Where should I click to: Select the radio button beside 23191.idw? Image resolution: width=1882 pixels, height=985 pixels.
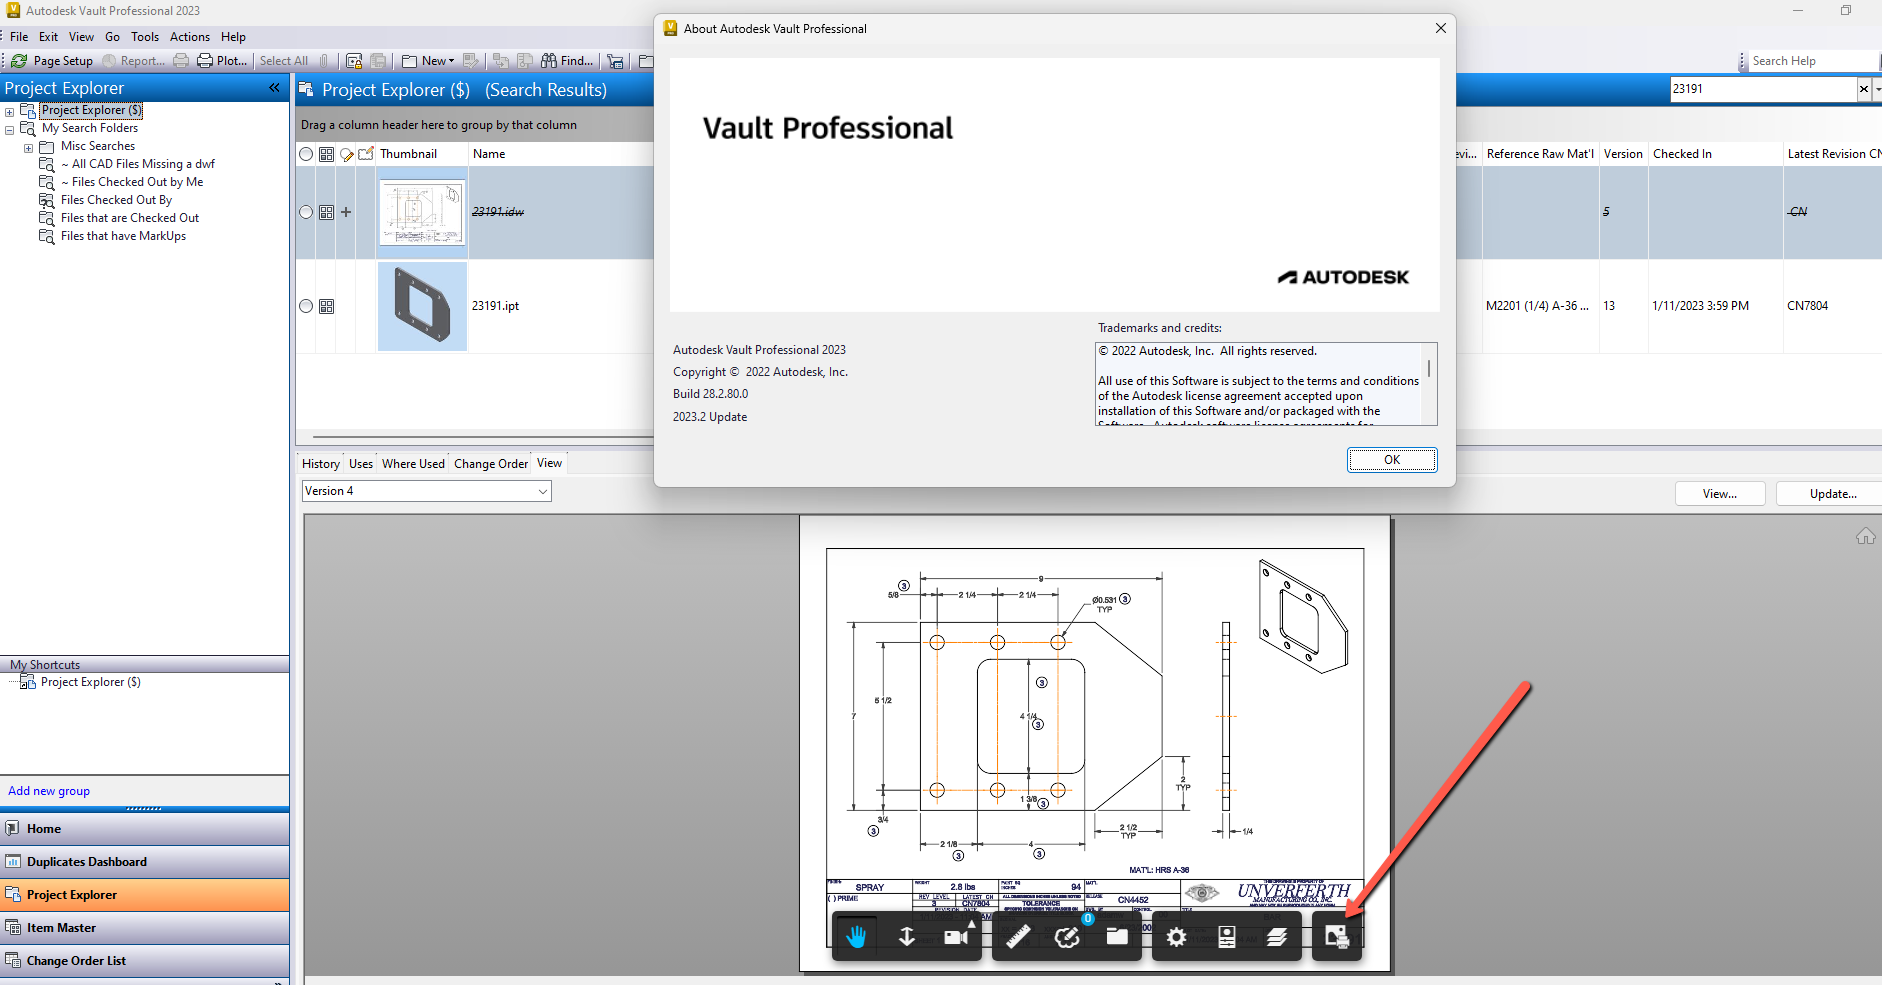point(307,211)
